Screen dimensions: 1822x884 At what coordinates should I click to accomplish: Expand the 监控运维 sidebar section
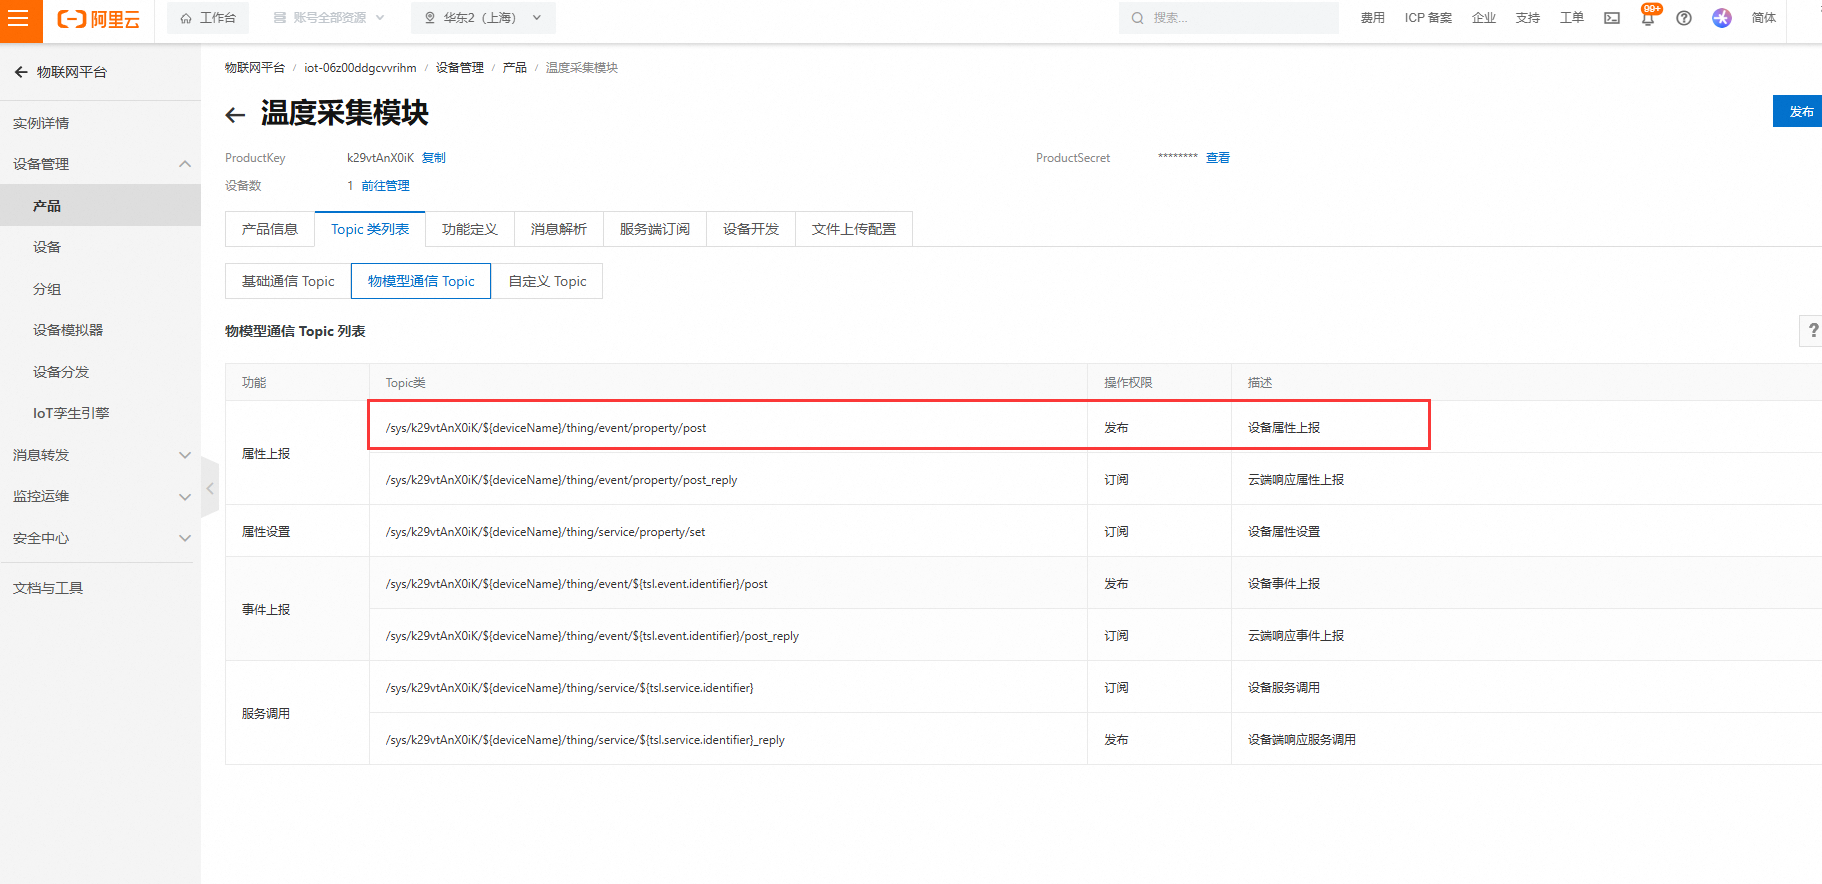pyautogui.click(x=184, y=497)
